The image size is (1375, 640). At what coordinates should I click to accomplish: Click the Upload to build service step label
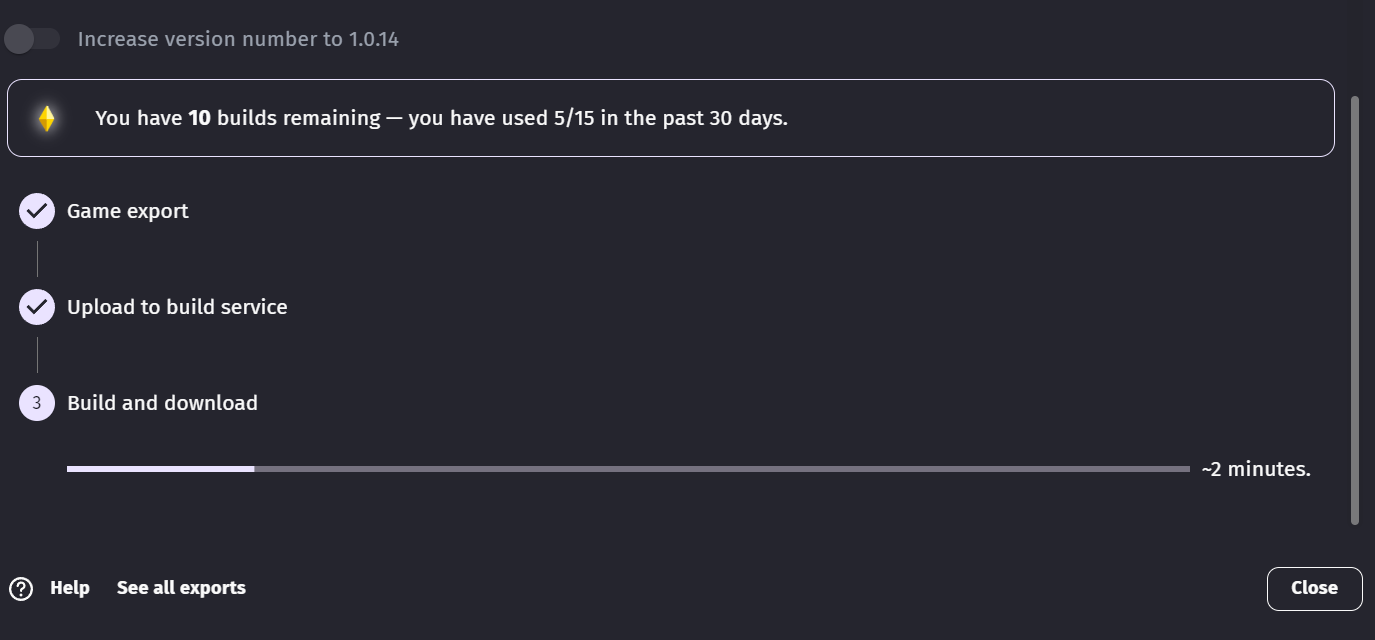pos(176,306)
